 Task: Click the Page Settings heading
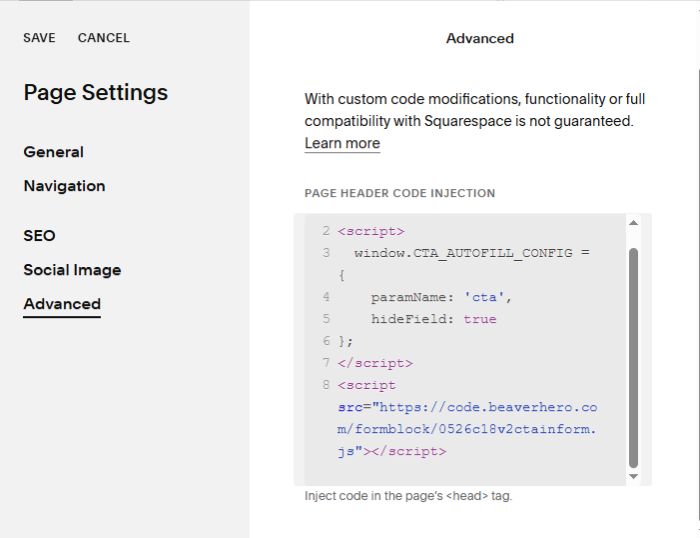(96, 92)
